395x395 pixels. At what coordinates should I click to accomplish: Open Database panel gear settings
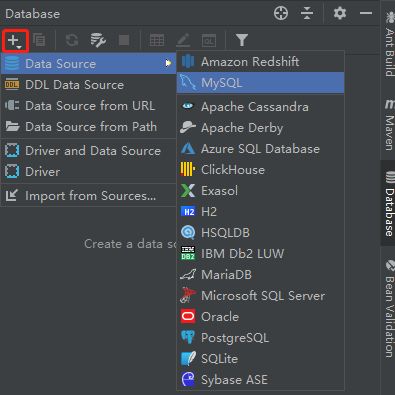(340, 13)
